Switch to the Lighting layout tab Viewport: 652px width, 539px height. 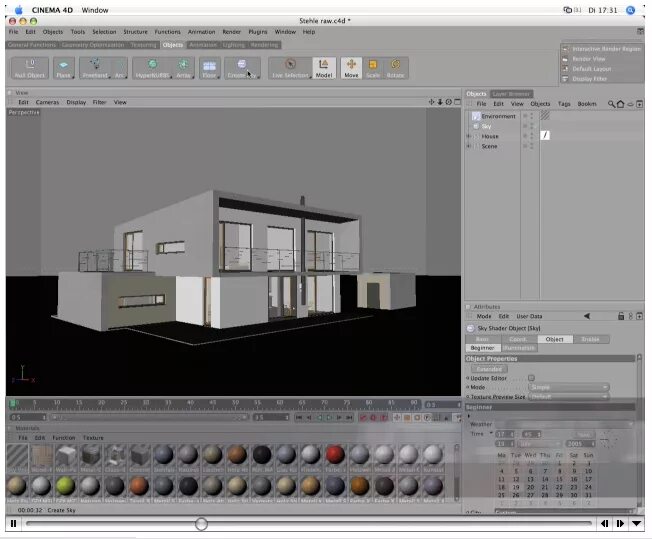234,45
